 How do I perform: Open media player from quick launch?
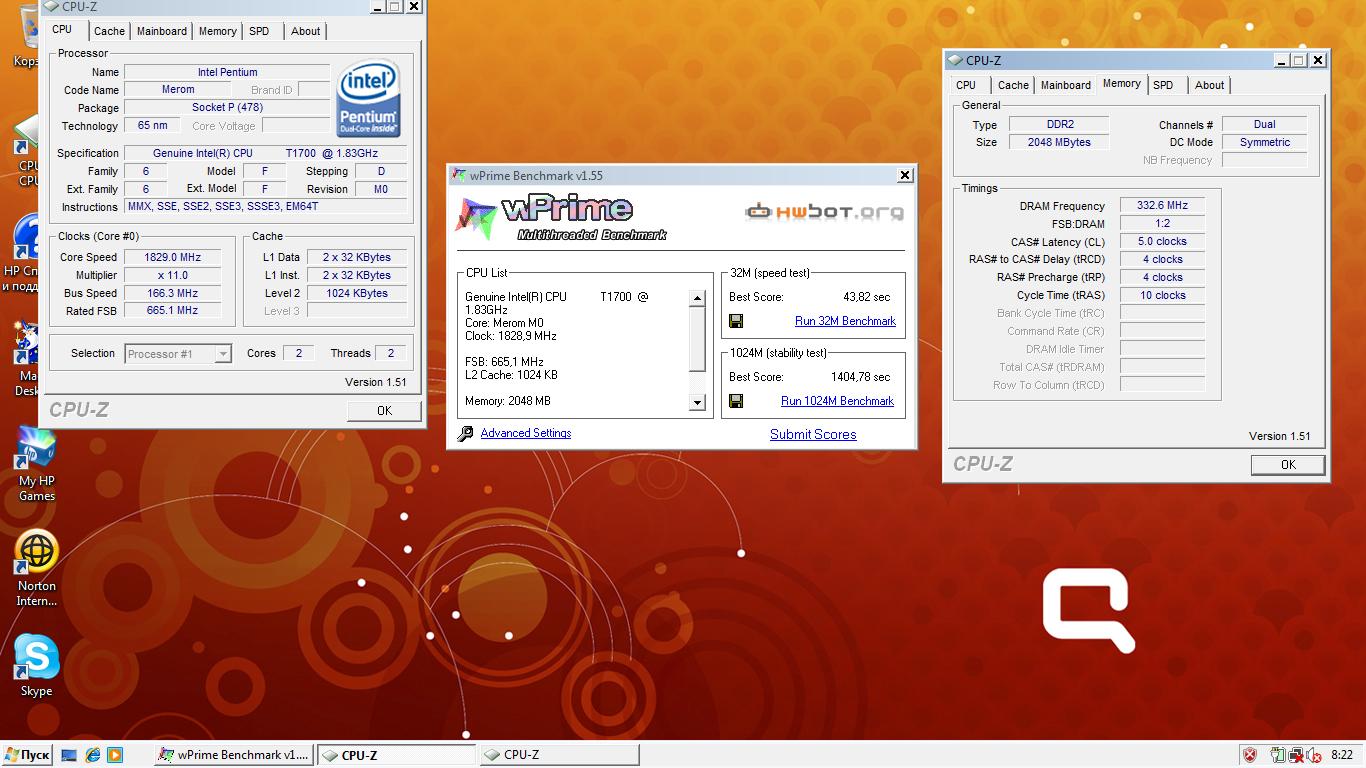pos(115,755)
